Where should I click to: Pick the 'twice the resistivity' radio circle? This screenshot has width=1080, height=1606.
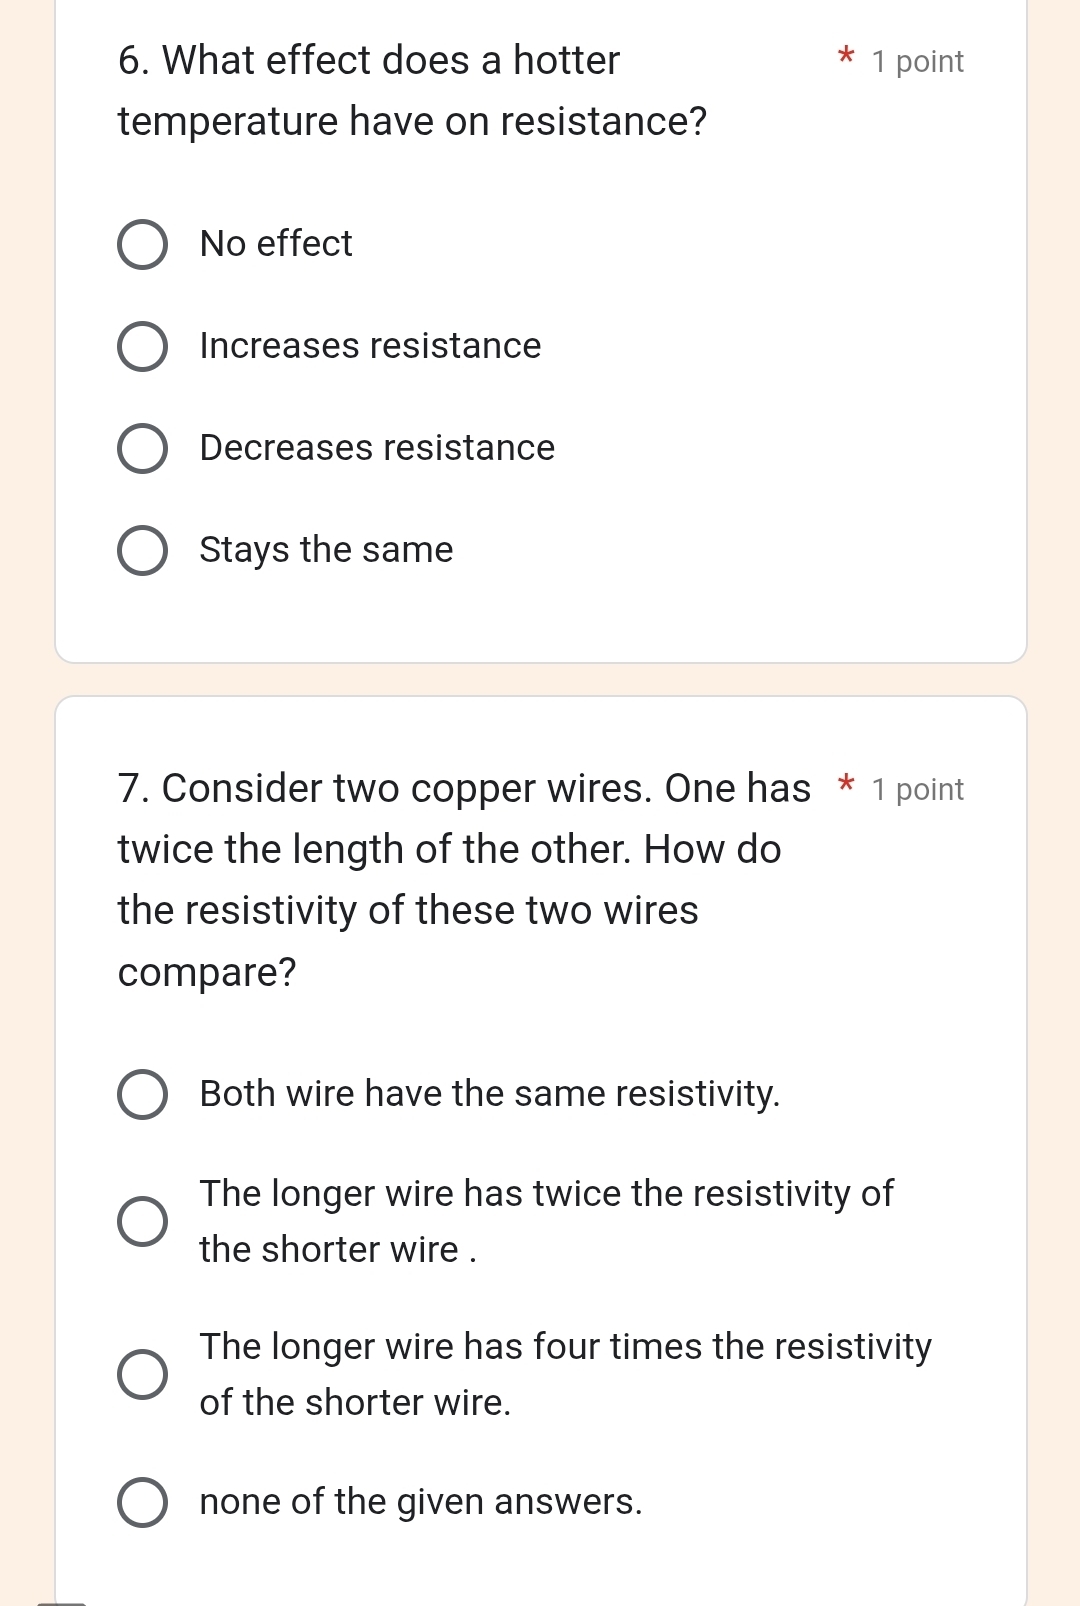click(143, 1221)
